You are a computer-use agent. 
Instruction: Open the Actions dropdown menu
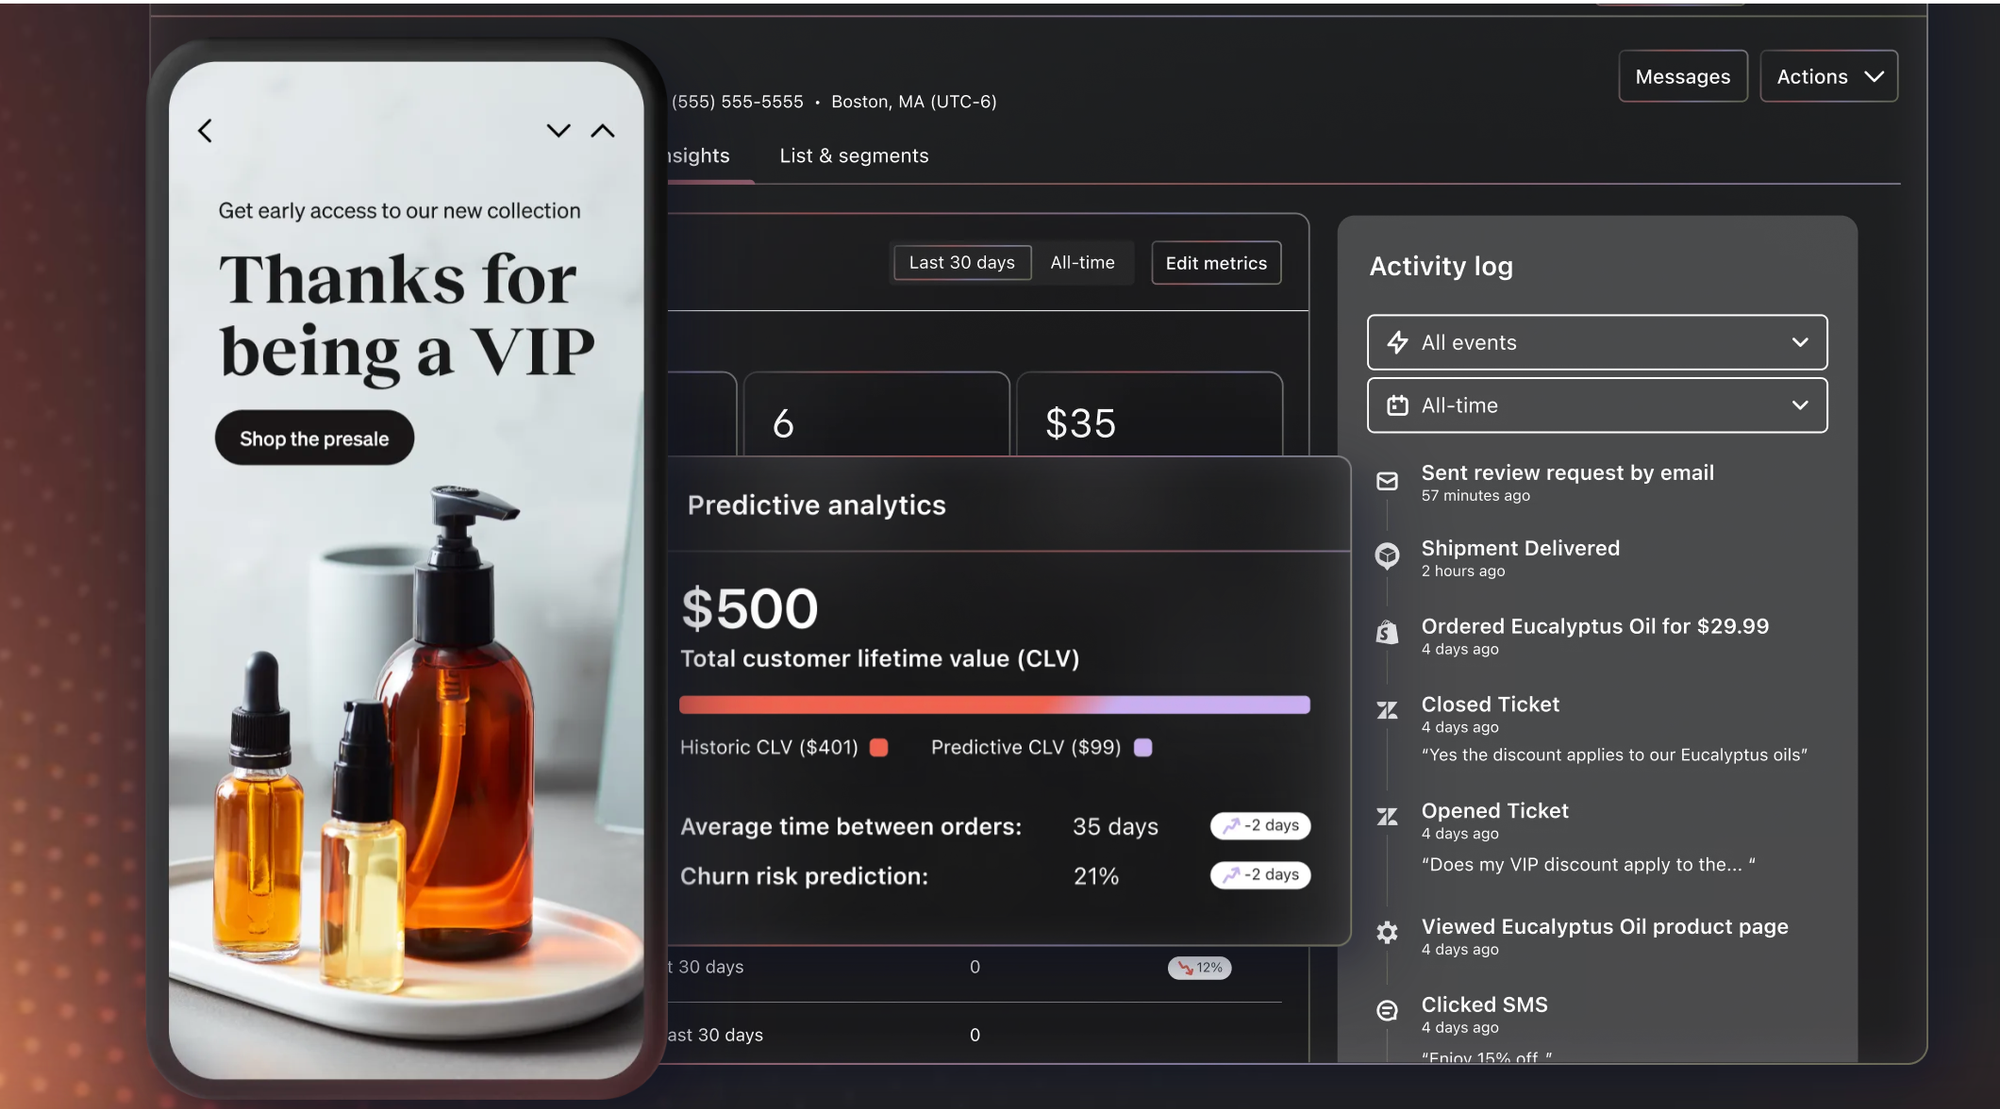tap(1829, 76)
